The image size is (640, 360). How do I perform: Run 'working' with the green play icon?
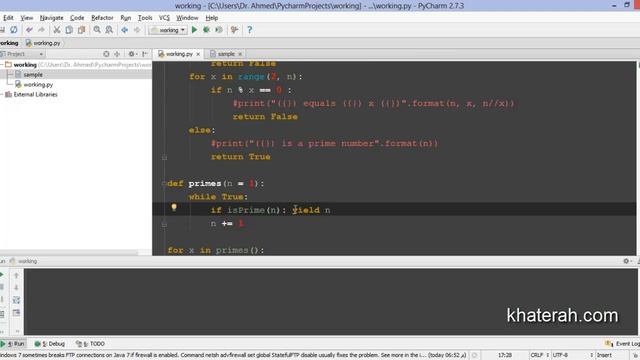[194, 30]
